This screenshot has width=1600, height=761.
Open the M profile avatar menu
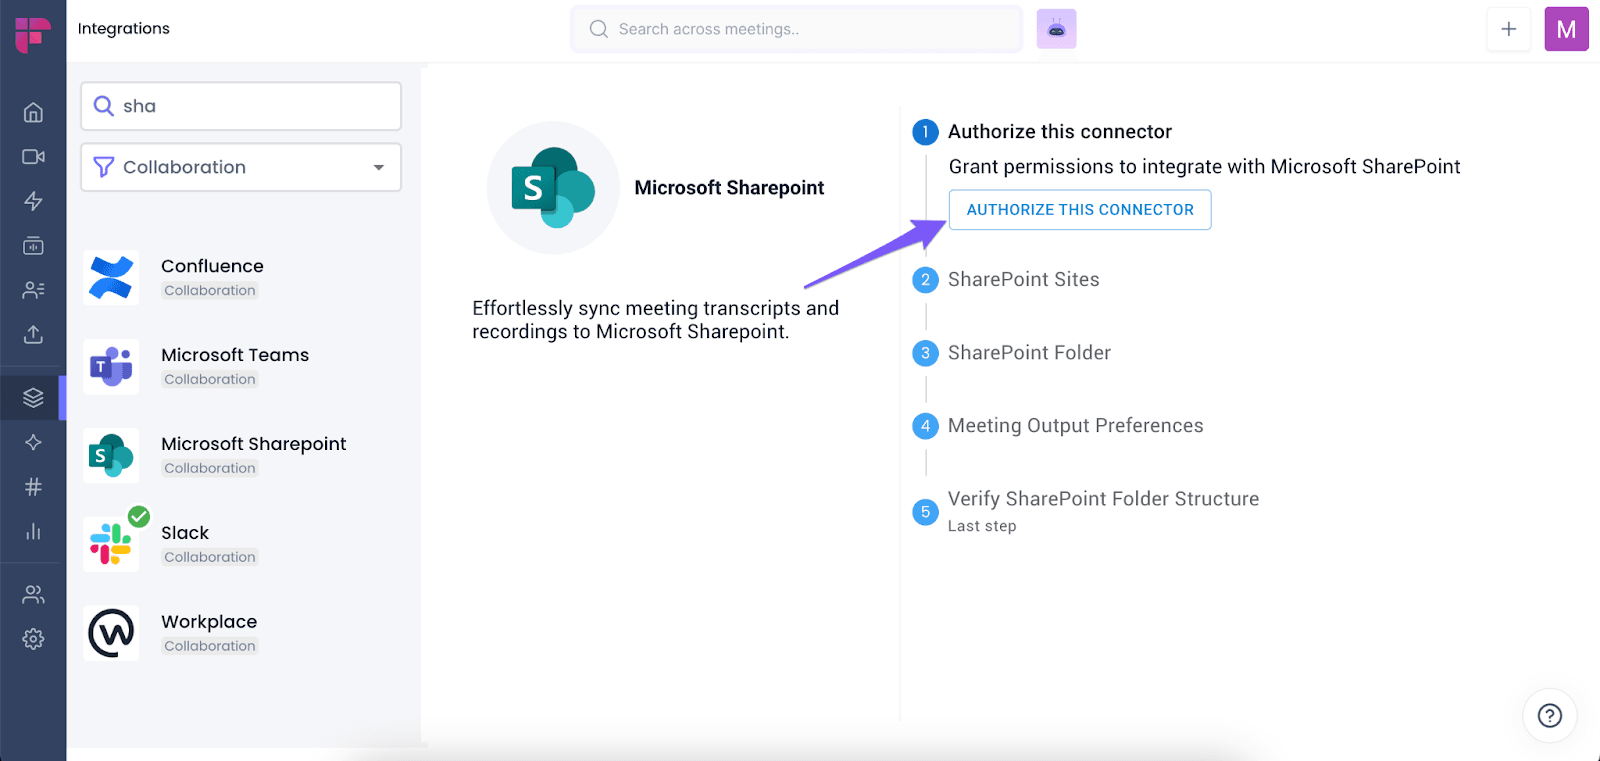pos(1566,29)
